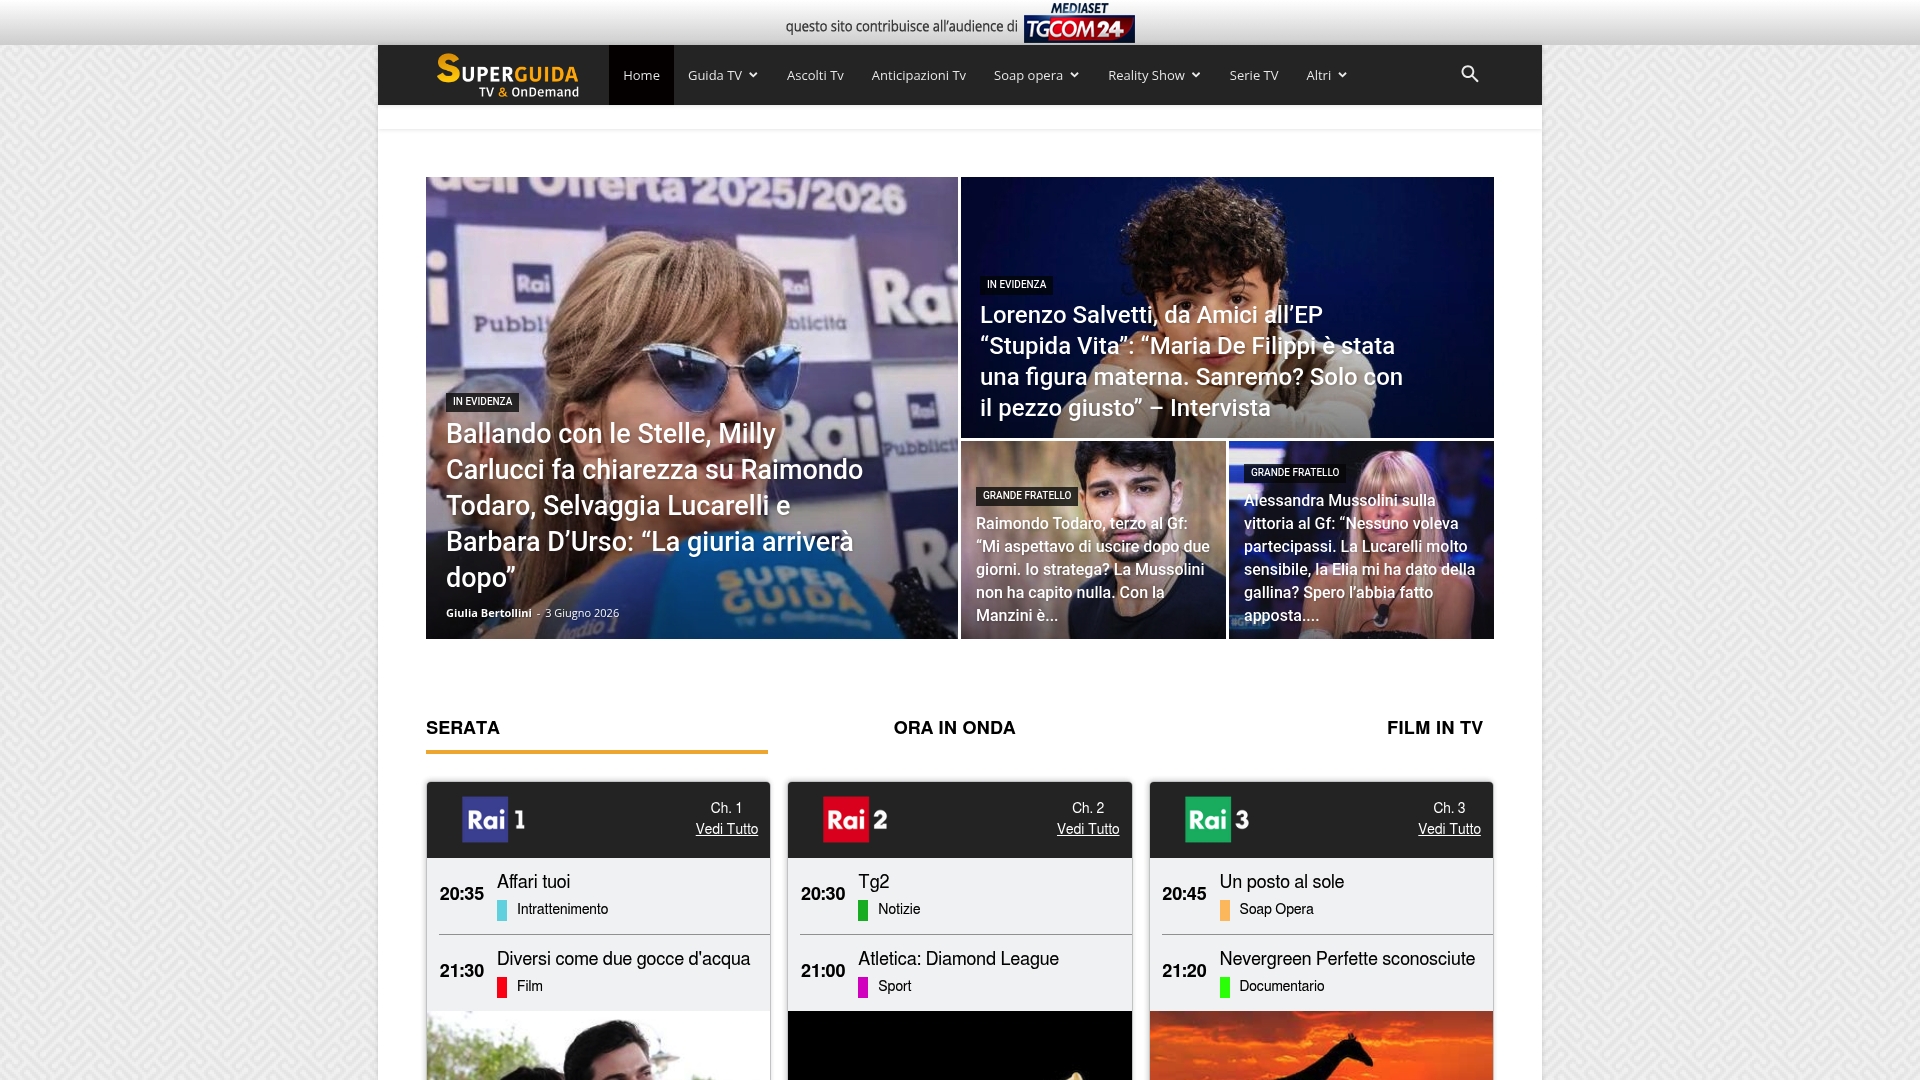Screen dimensions: 1920x1080
Task: Click Vedi Tutto for Rai 1
Action: pos(726,829)
